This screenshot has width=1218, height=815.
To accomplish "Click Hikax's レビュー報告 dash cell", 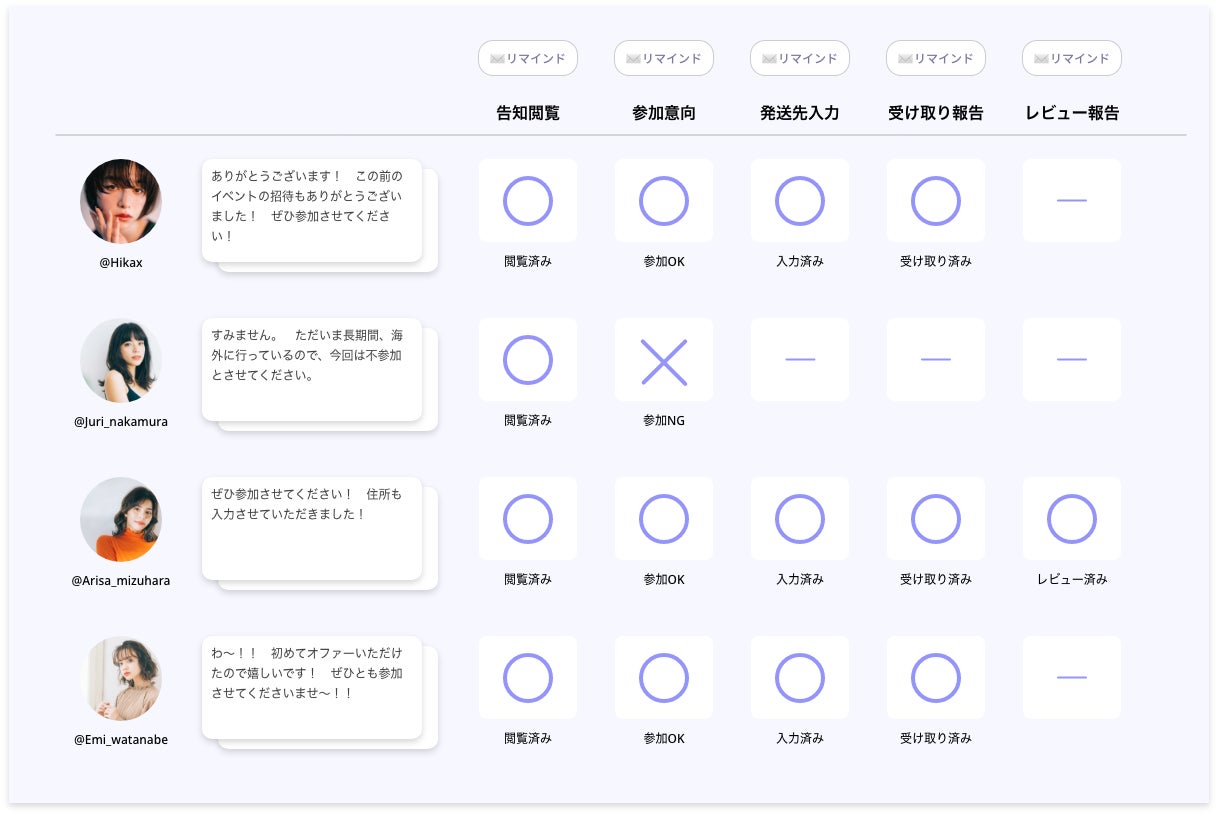I will point(1072,201).
